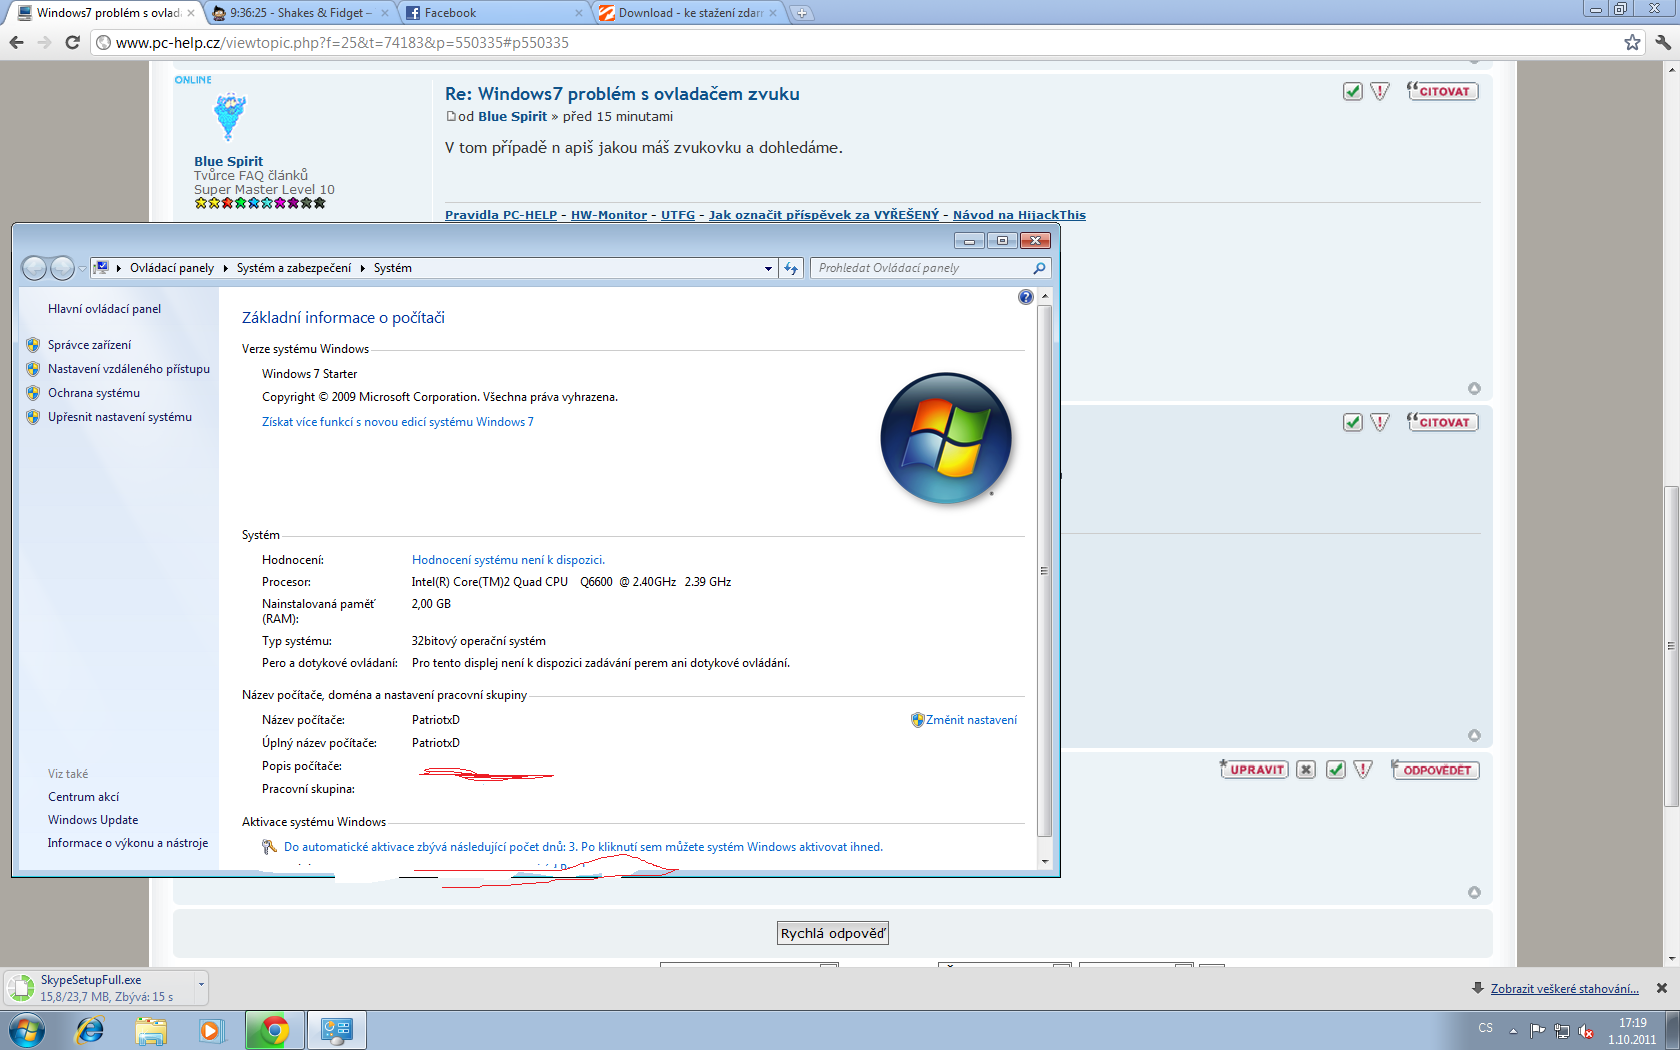This screenshot has width=1680, height=1050.
Task: Click the Systém a zabezpečení breadcrumb item
Action: [294, 268]
